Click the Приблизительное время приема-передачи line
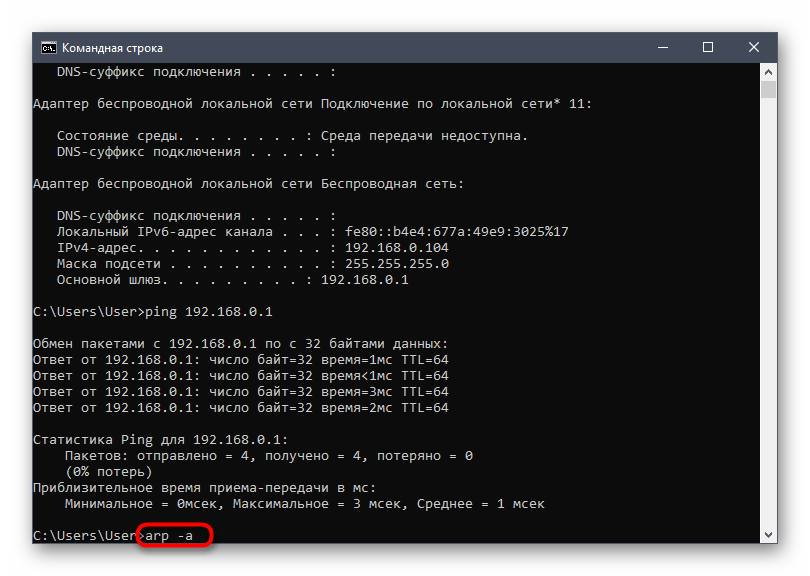810x576 pixels. point(205,488)
